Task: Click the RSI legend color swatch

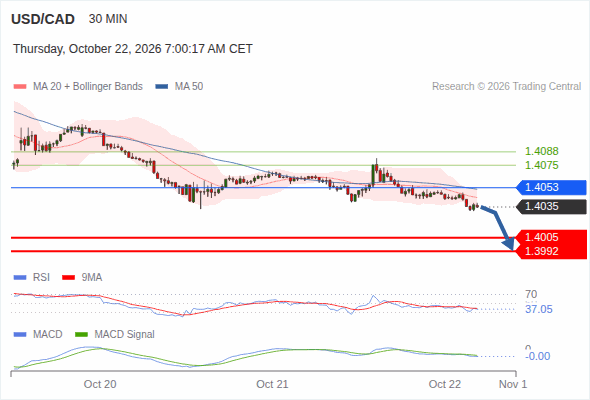Action: 20,278
